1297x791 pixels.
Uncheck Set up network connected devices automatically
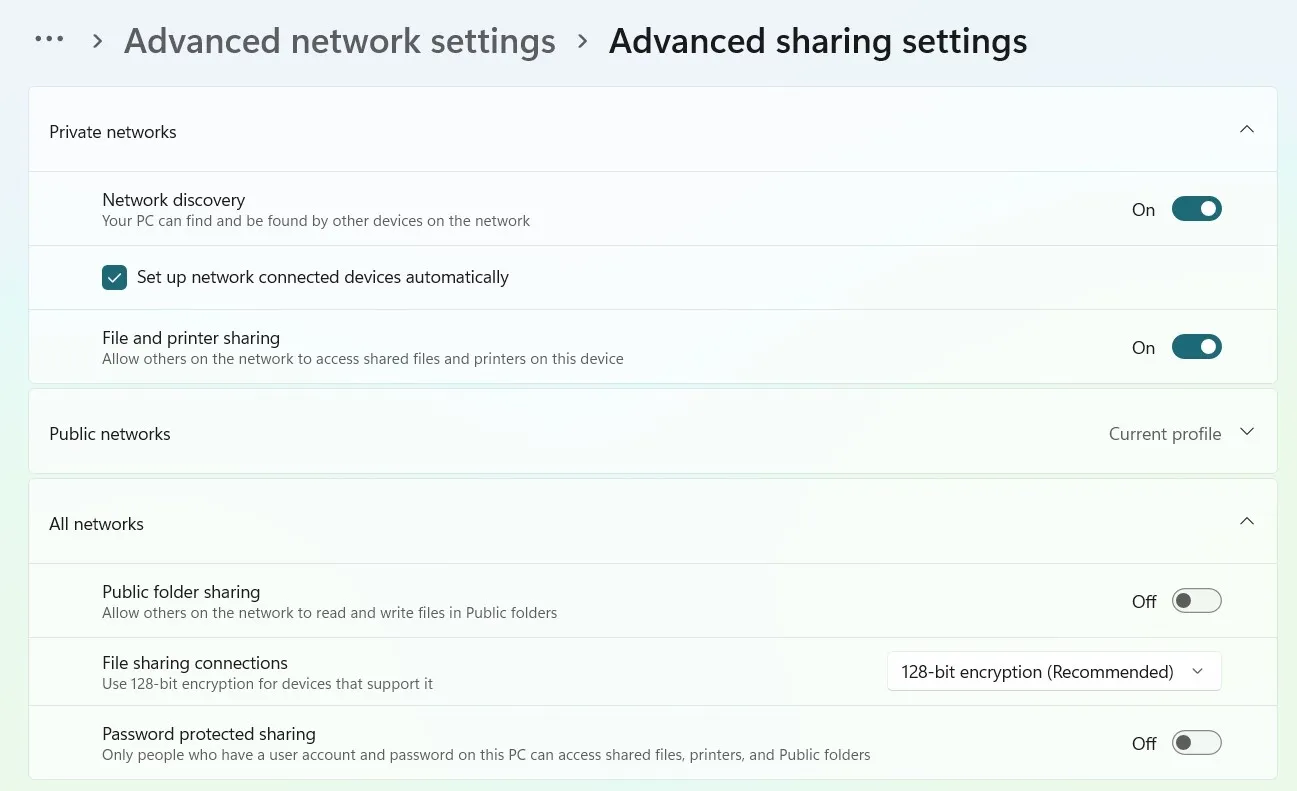click(115, 277)
